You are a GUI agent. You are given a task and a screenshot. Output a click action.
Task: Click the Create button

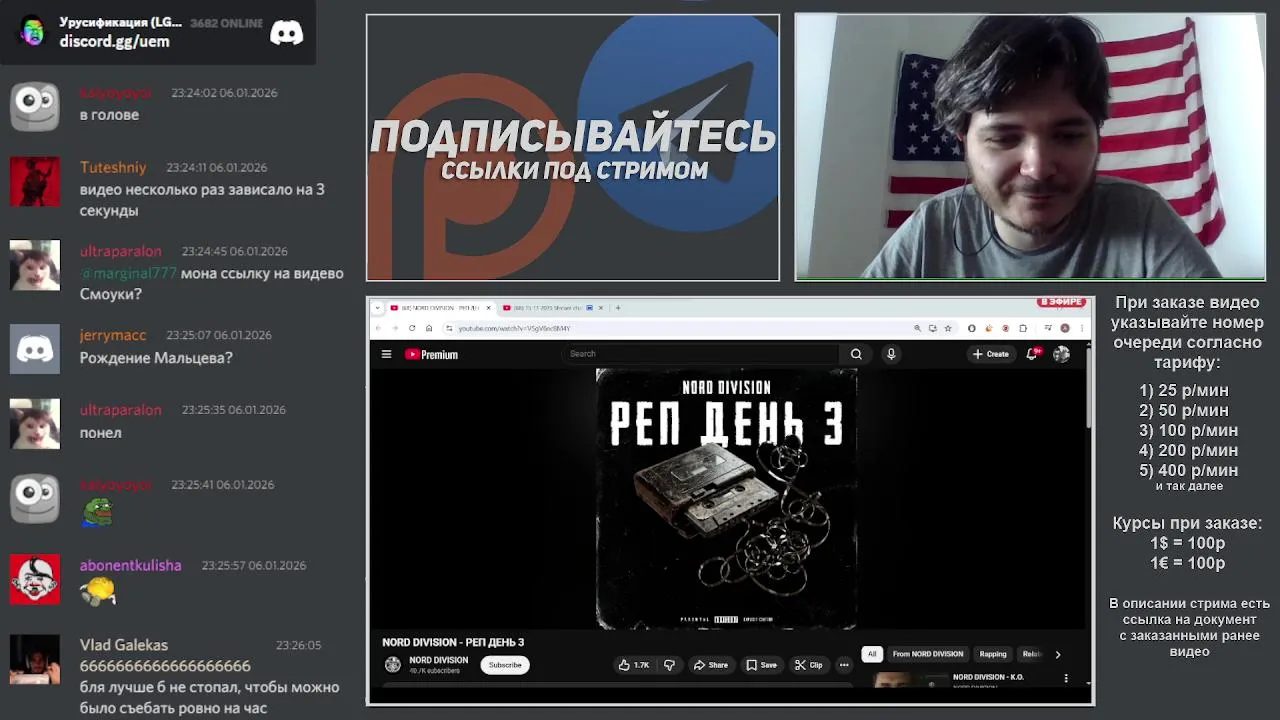[991, 354]
